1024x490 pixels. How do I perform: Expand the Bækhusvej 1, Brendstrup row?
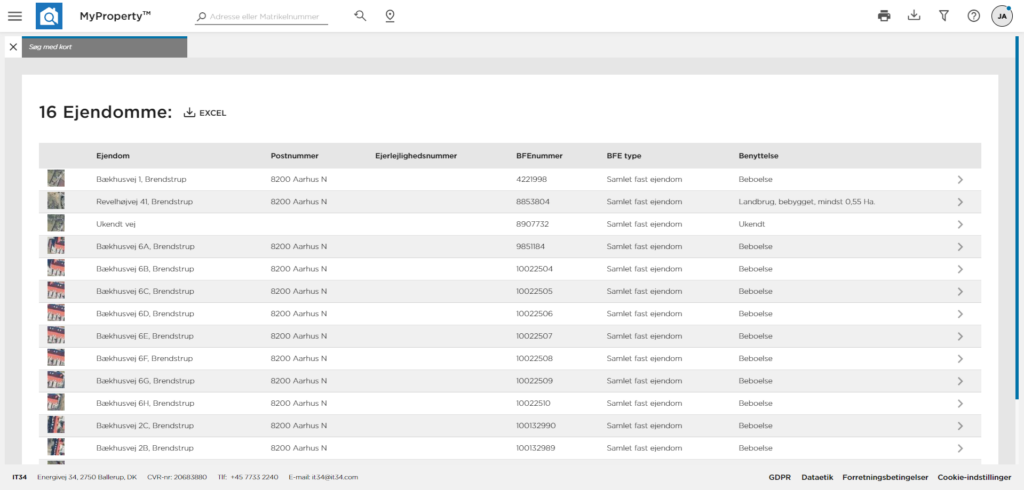(x=959, y=179)
